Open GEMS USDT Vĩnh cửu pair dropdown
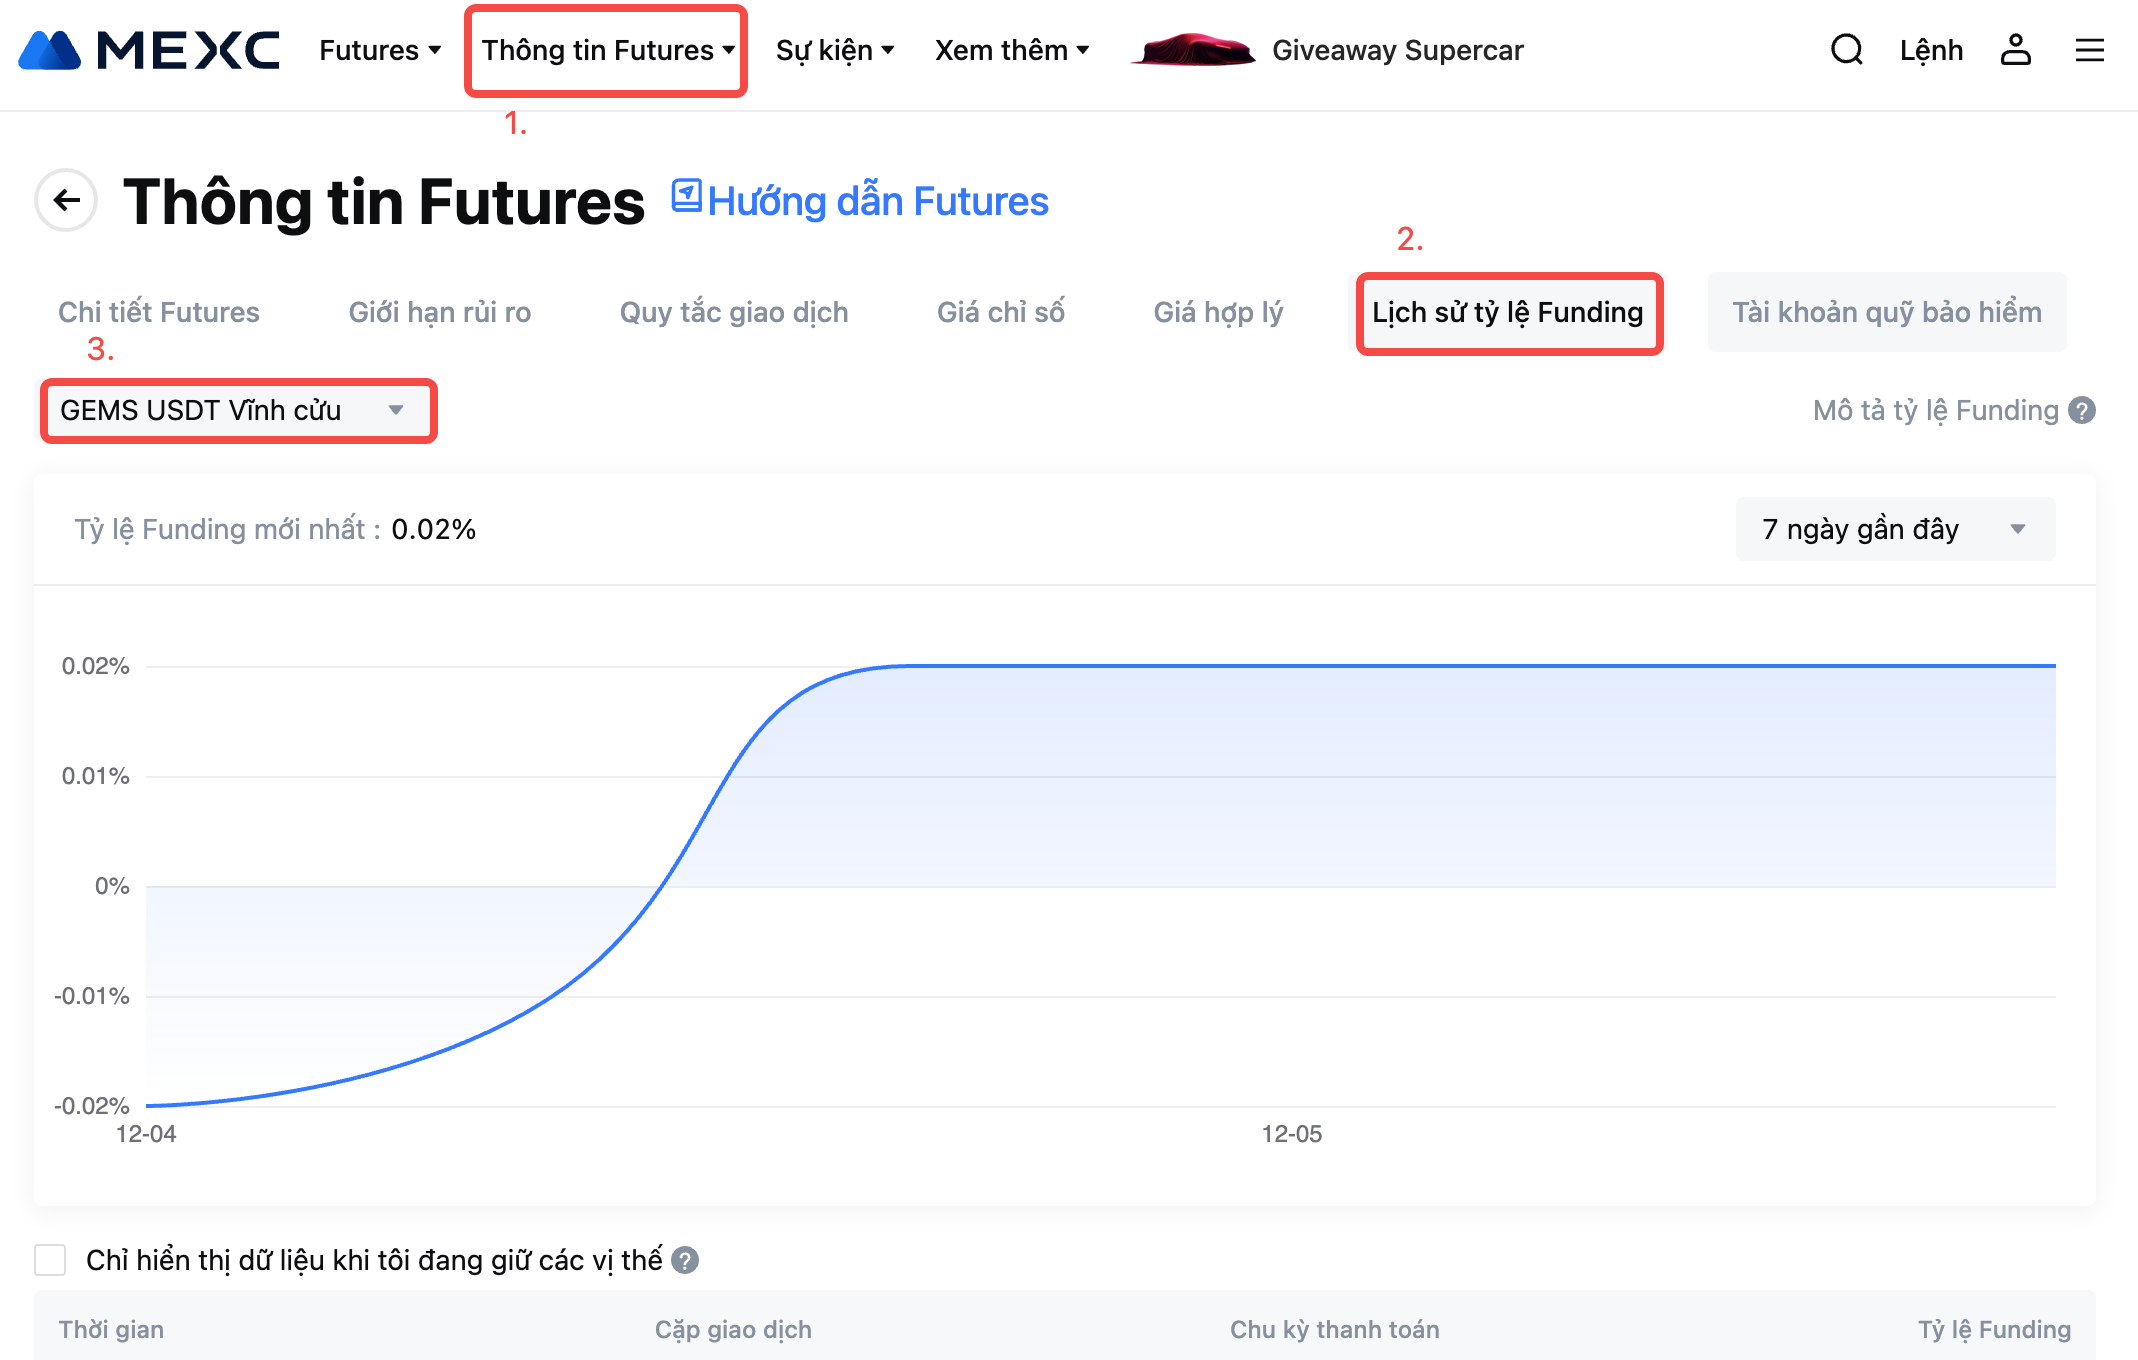The image size is (2138, 1360). click(238, 411)
